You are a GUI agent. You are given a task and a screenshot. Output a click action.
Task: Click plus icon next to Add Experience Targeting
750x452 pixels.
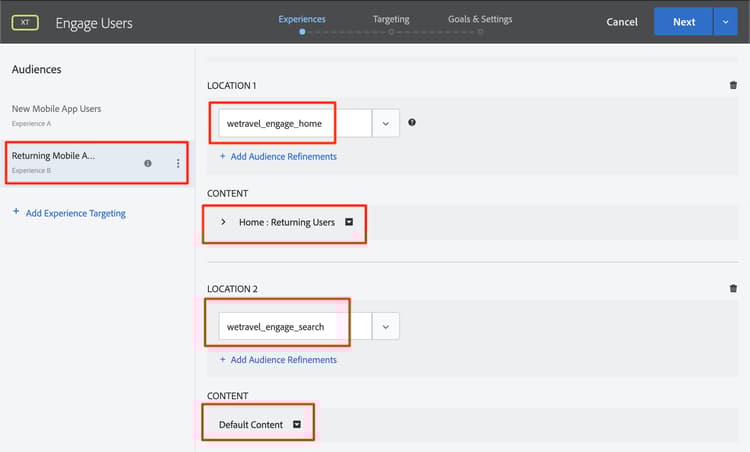point(16,211)
